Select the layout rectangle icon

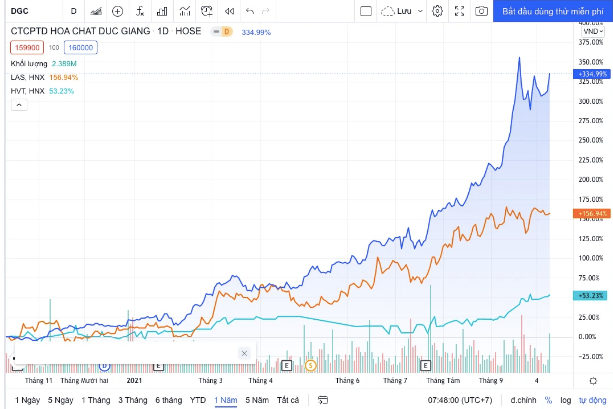coord(364,11)
